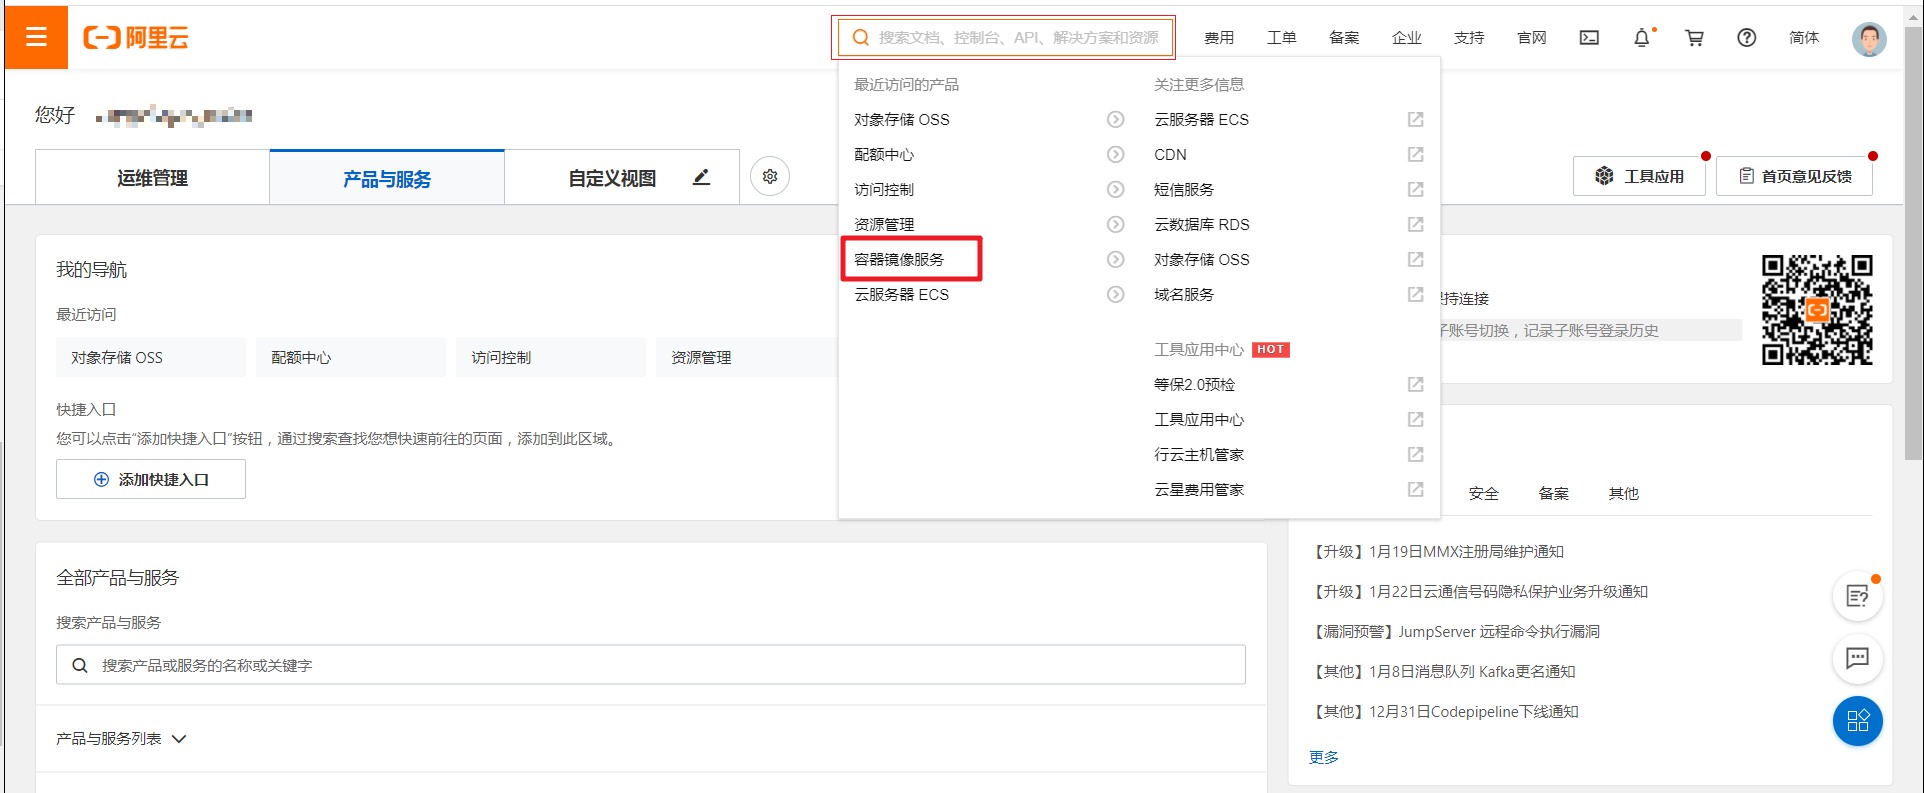
Task: Click 配额中心 recent visit card
Action: pyautogui.click(x=351, y=357)
